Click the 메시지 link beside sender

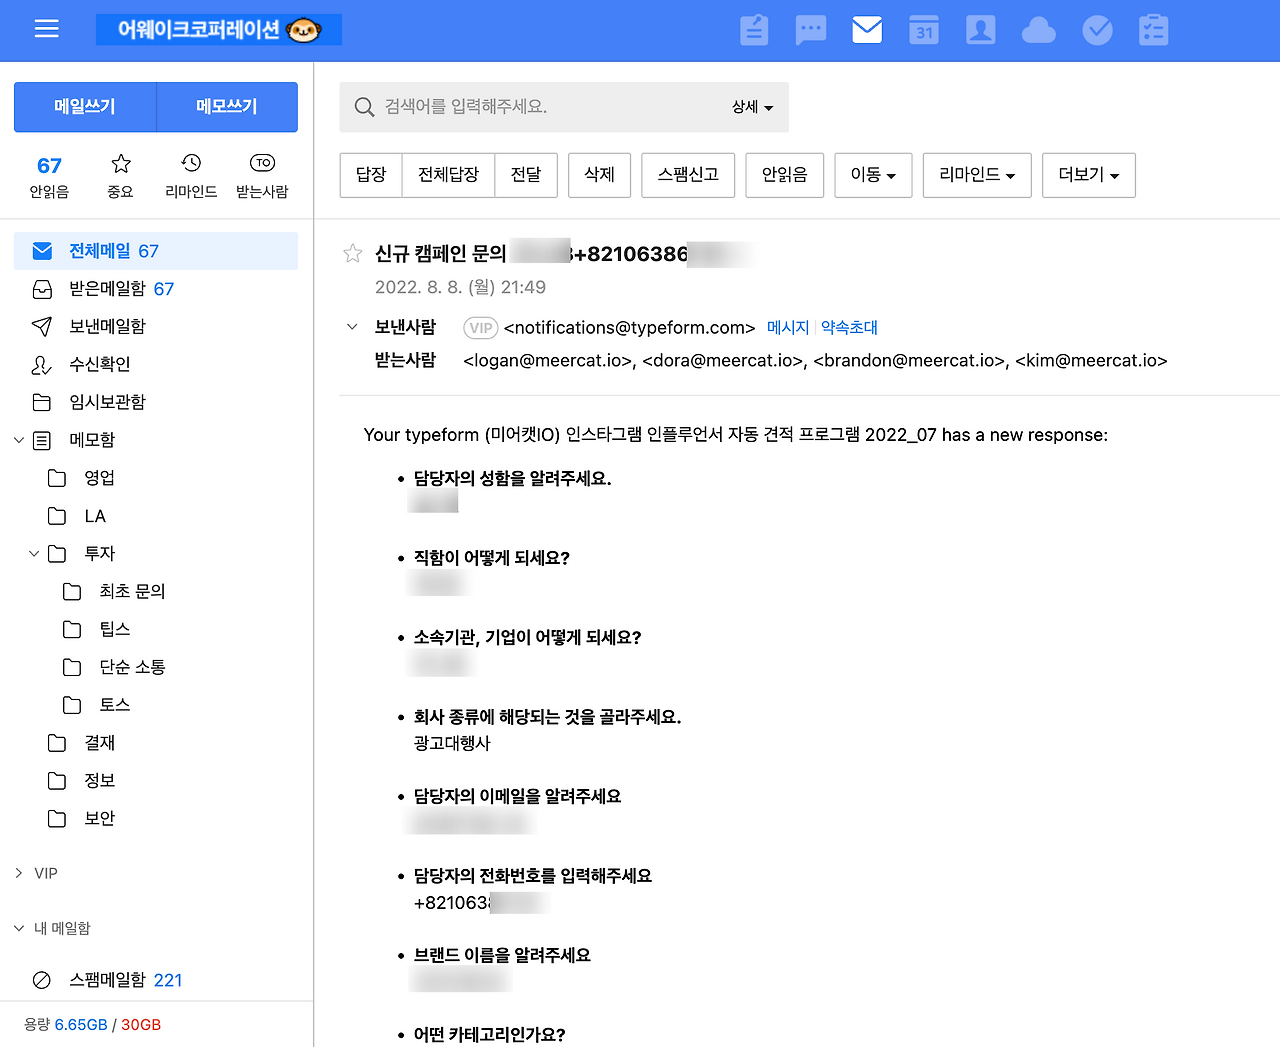(x=788, y=328)
